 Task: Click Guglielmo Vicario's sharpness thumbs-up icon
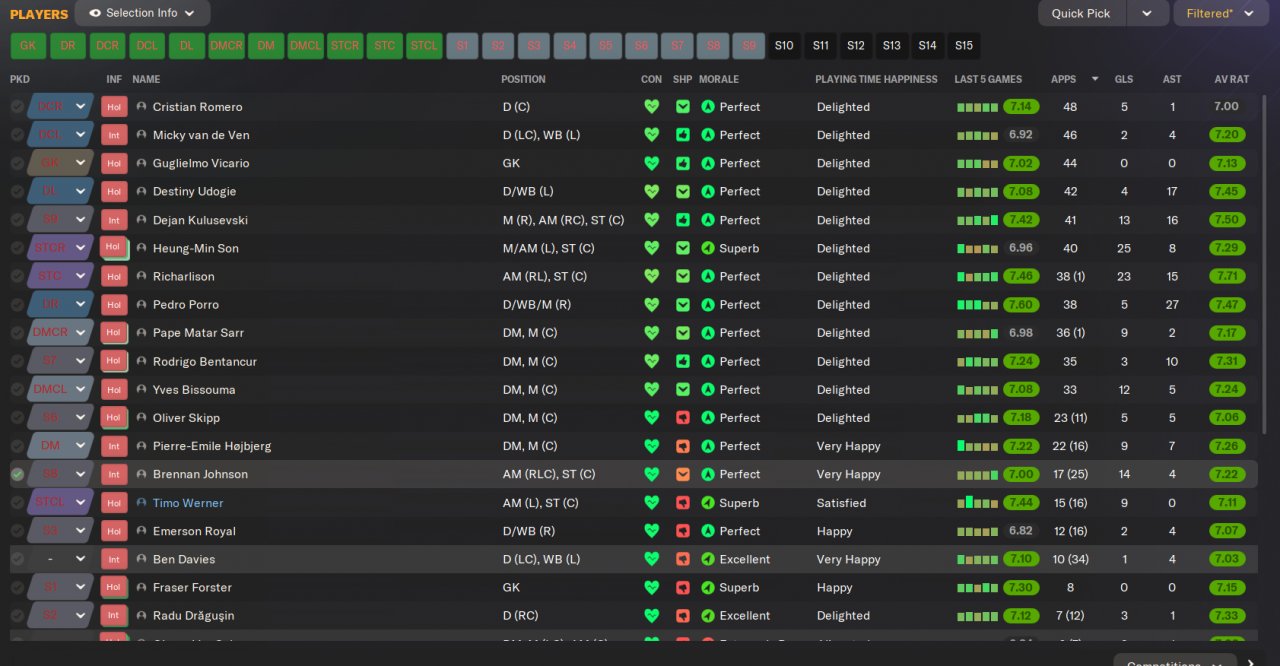pos(683,163)
